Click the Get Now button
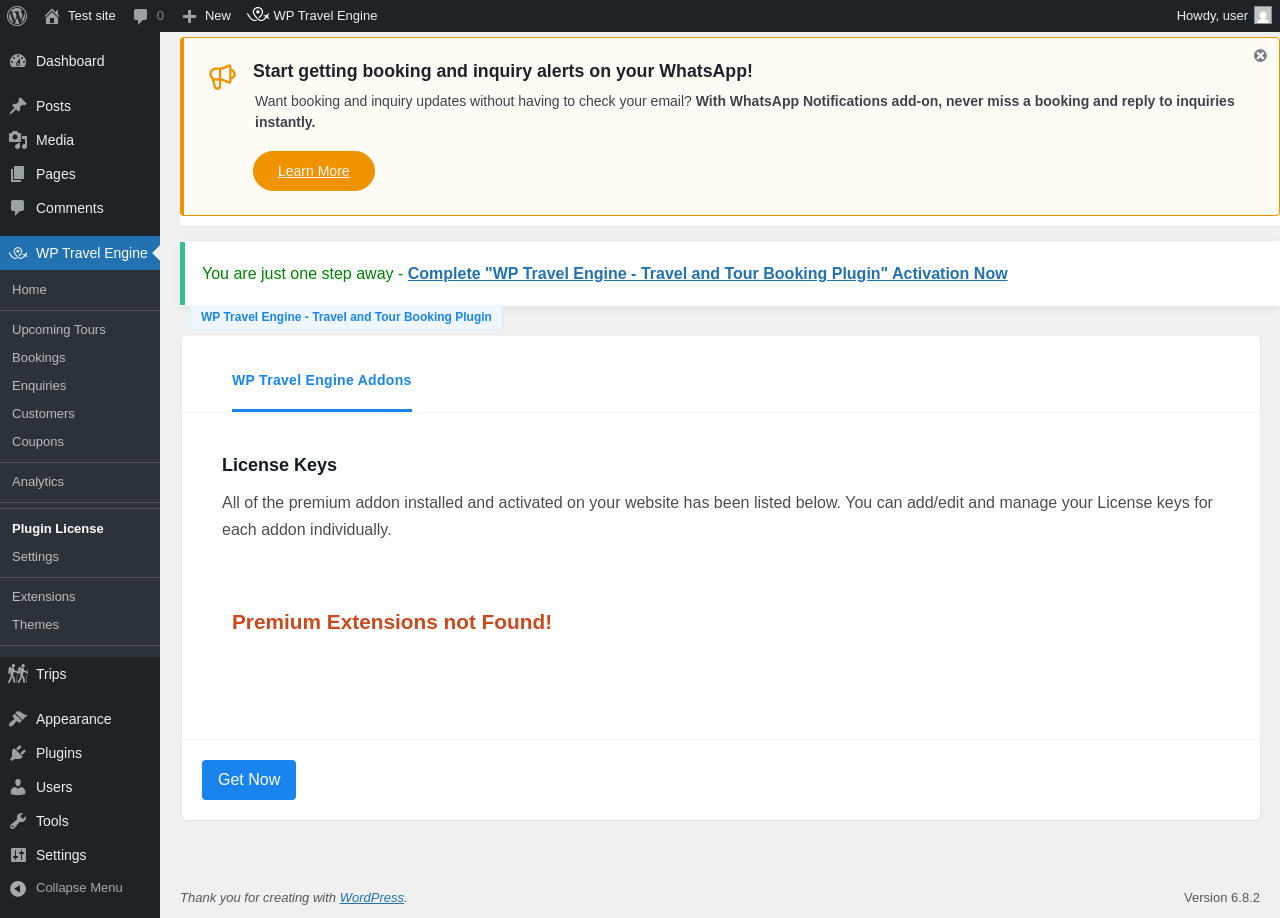 point(249,780)
